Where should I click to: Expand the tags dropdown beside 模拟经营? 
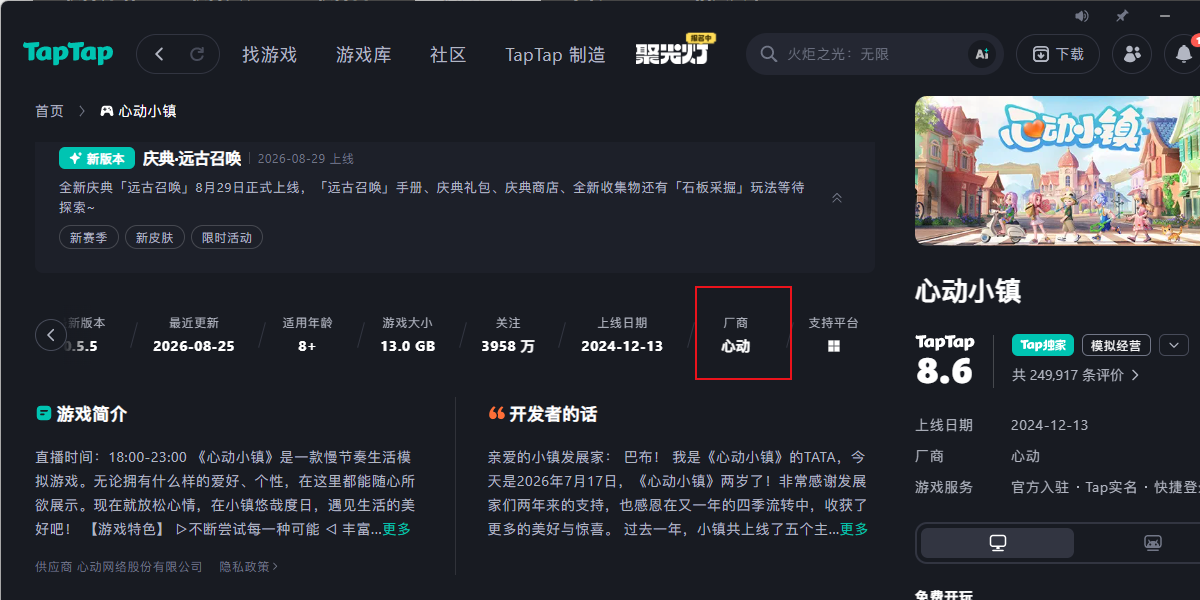[x=1174, y=345]
